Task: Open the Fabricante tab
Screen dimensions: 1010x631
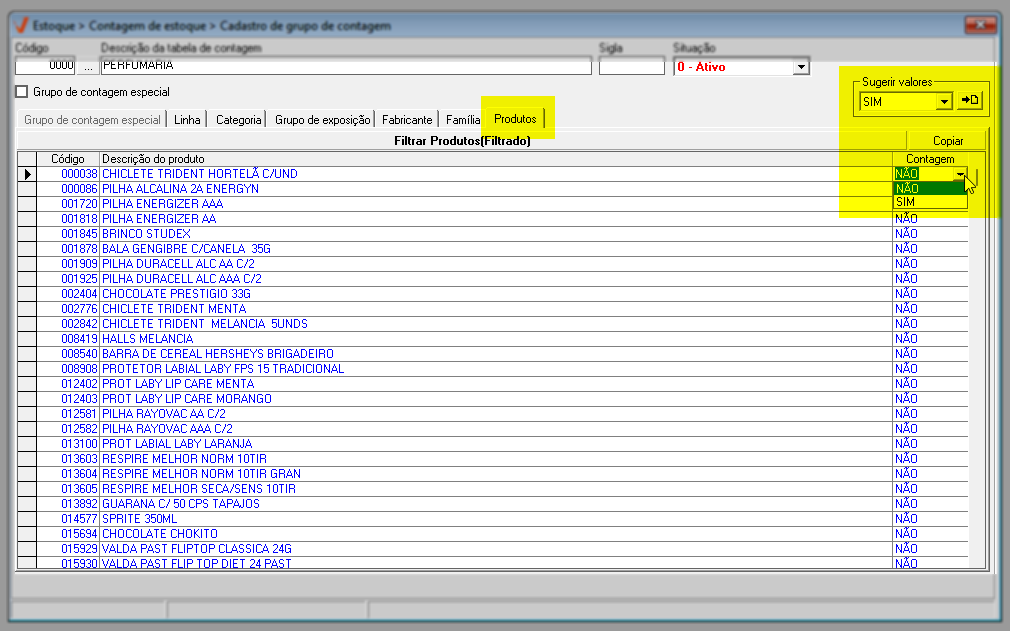Action: click(x=406, y=120)
